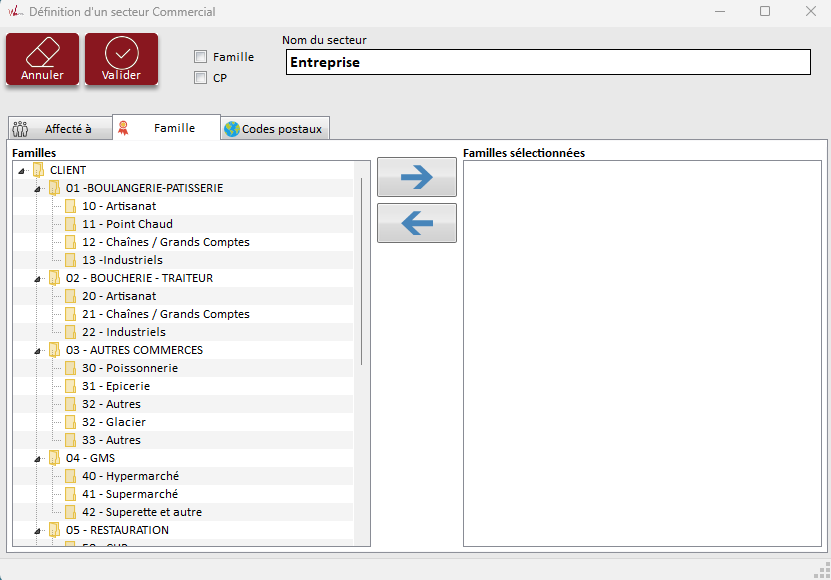Click the folder icon beside CLIENT
The width and height of the screenshot is (831, 580).
point(38,170)
